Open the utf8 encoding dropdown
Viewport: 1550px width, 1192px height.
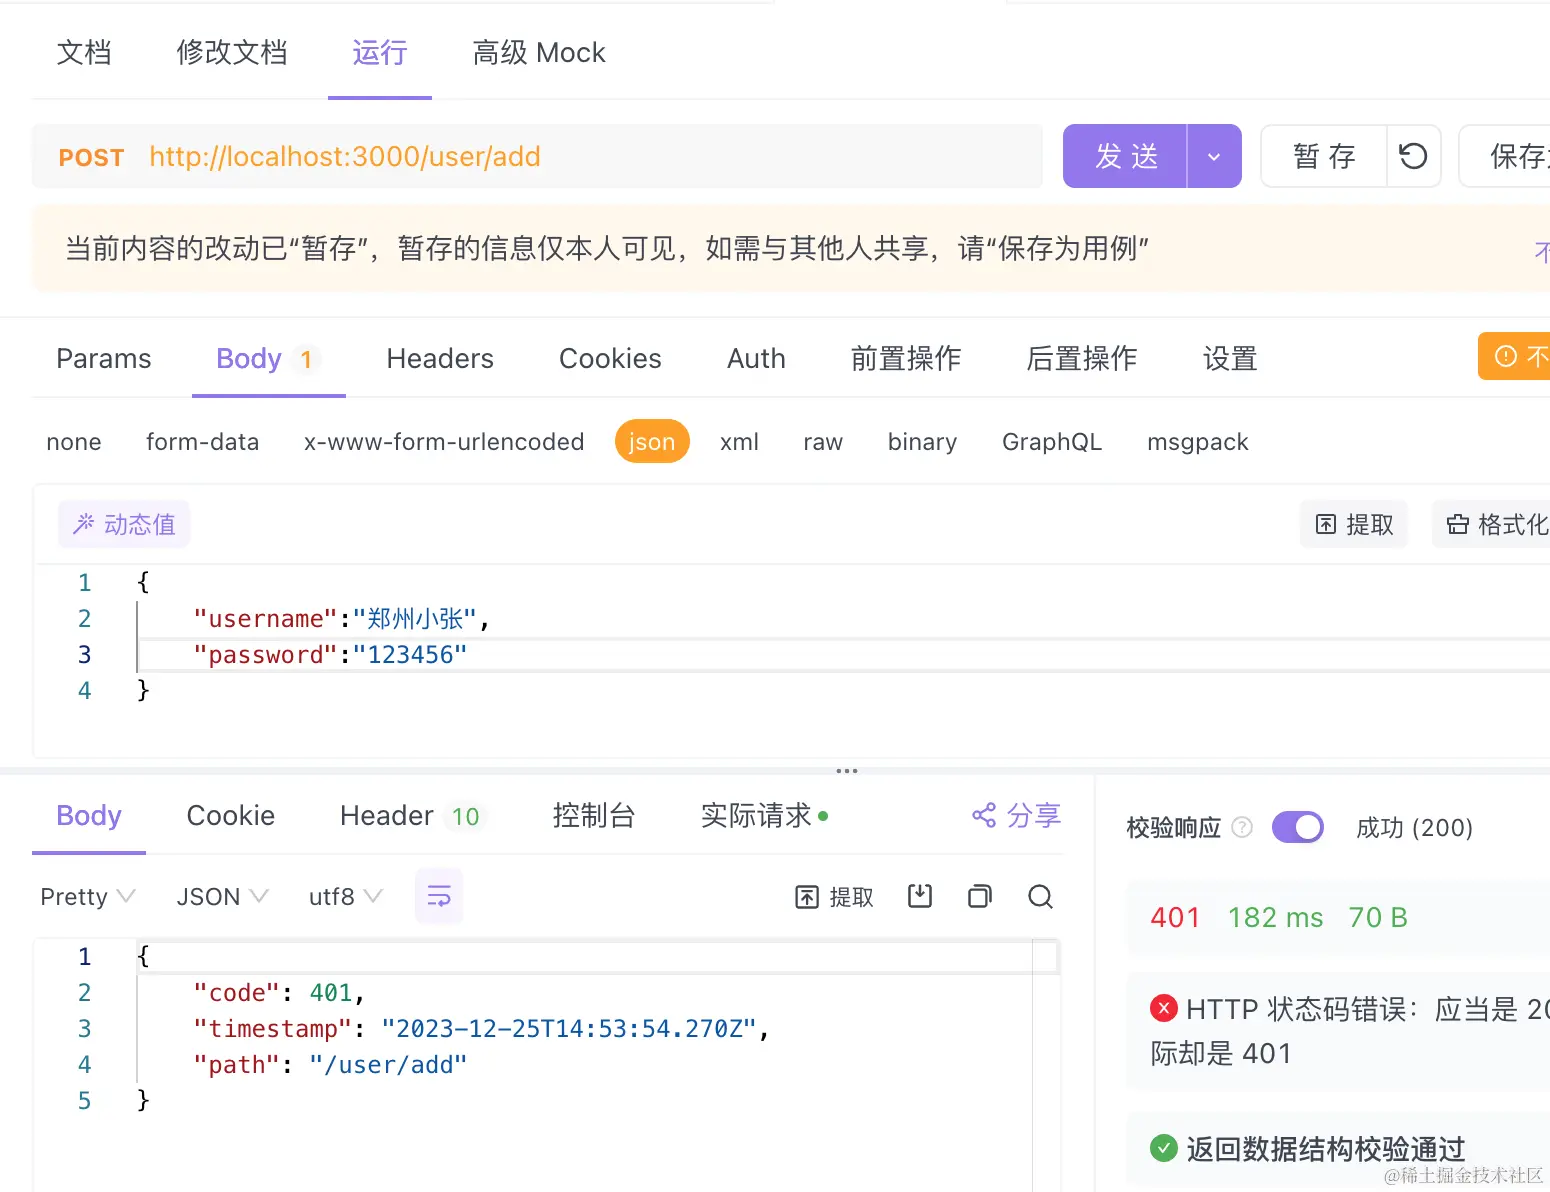[346, 897]
